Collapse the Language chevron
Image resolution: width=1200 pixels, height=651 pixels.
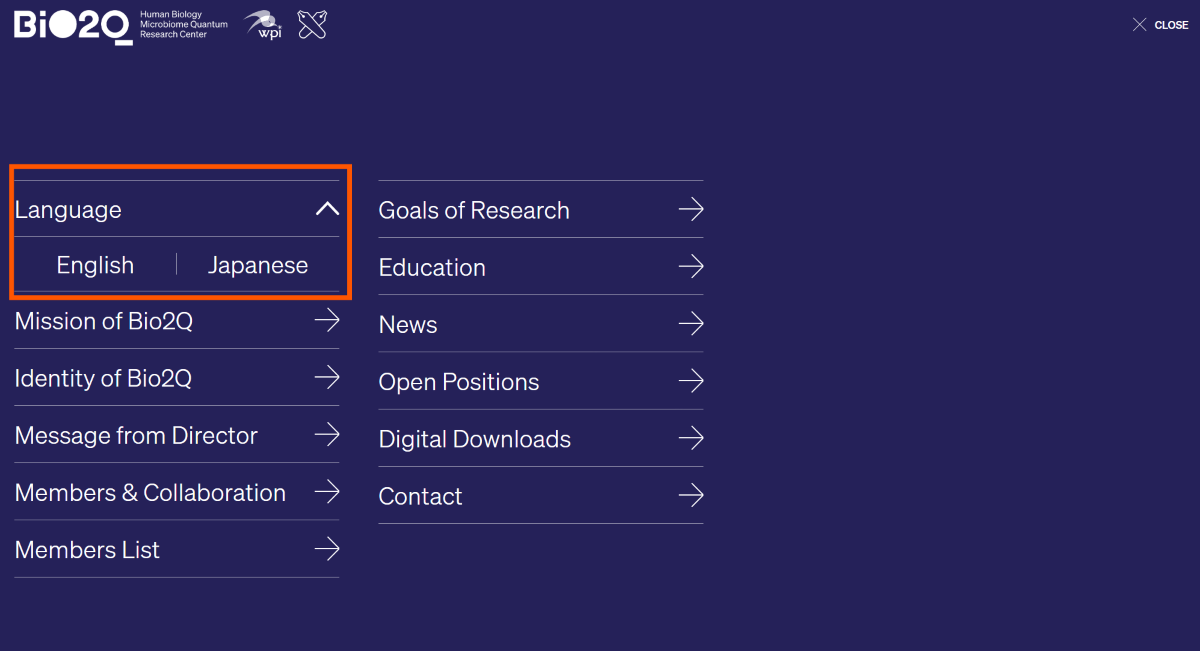(327, 209)
